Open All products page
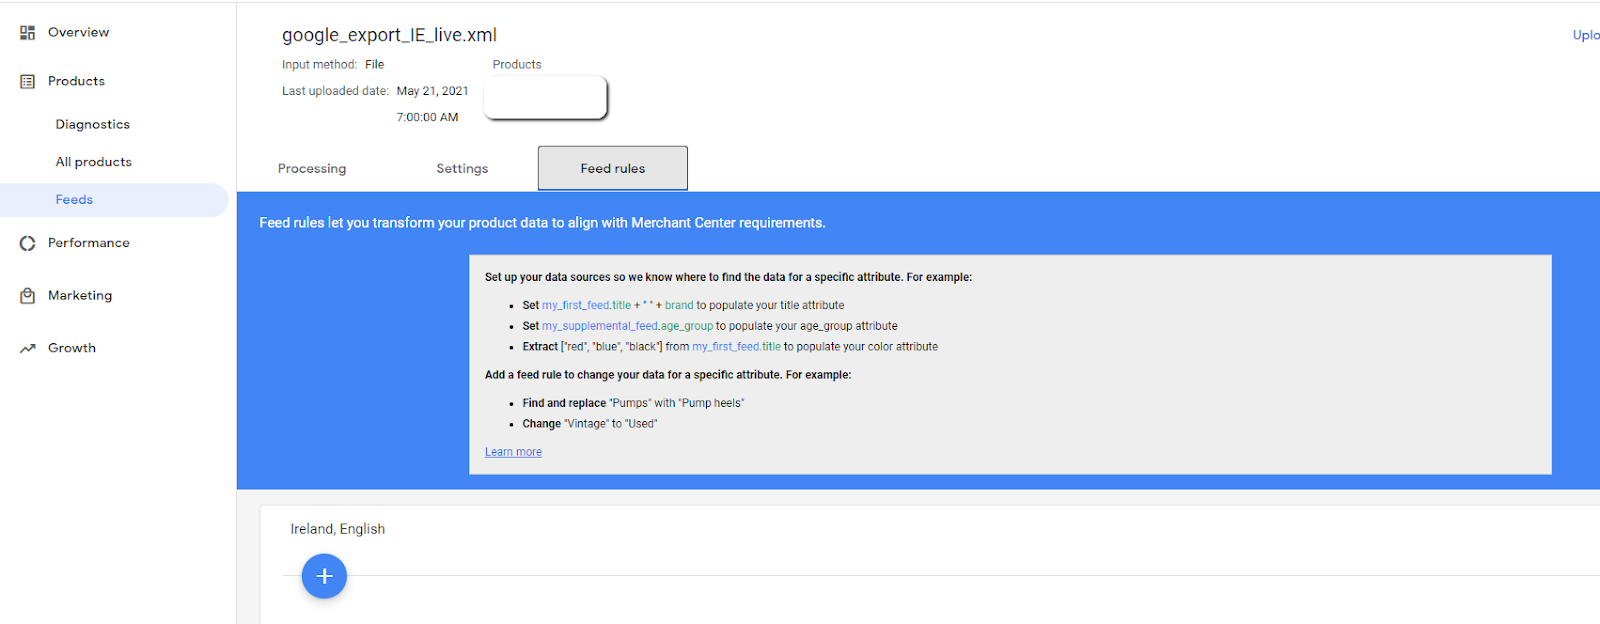Viewport: 1600px width, 624px height. (93, 162)
